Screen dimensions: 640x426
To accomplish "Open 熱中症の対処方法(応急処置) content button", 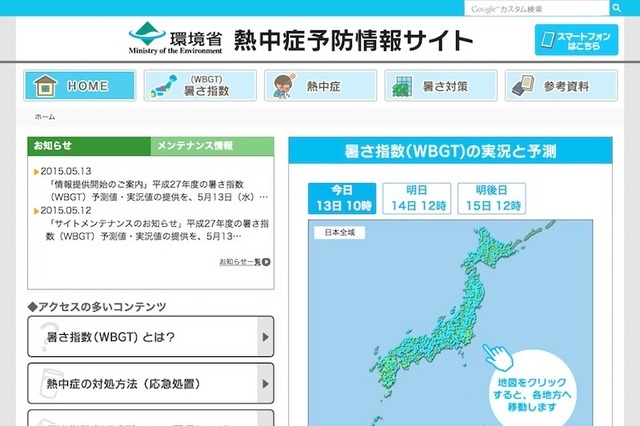I will coord(151,384).
